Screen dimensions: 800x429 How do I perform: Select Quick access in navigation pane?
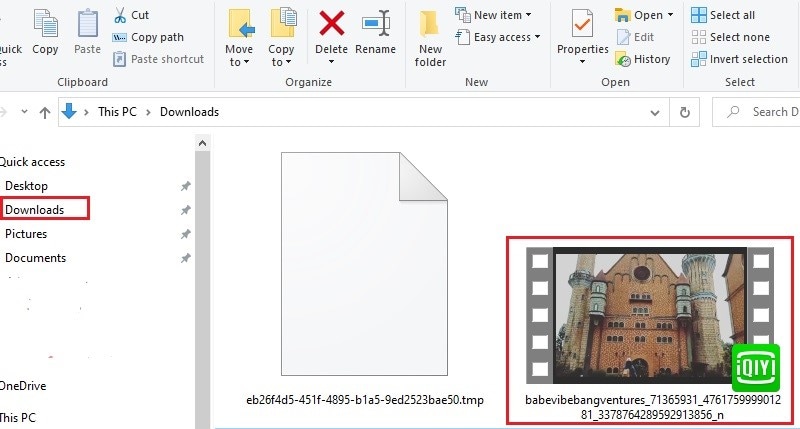click(32, 162)
